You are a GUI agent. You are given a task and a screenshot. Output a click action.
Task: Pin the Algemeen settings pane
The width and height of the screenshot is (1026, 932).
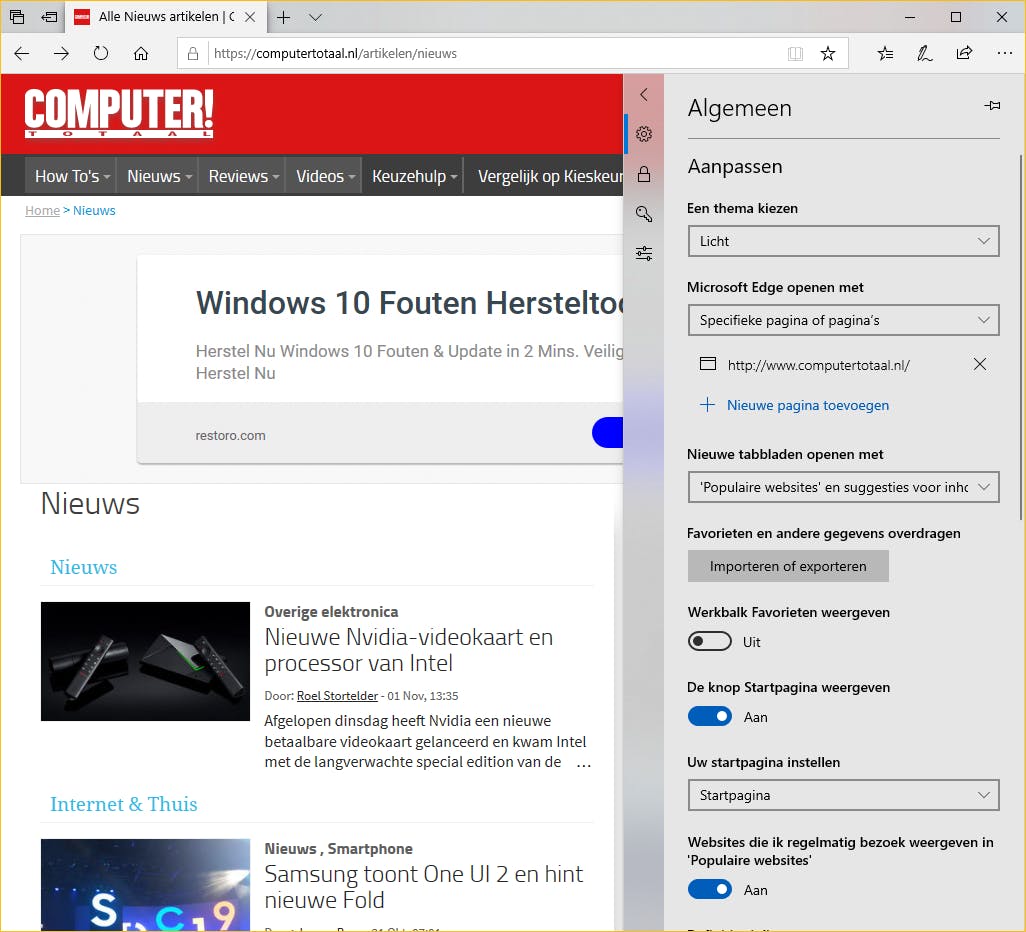coord(992,105)
